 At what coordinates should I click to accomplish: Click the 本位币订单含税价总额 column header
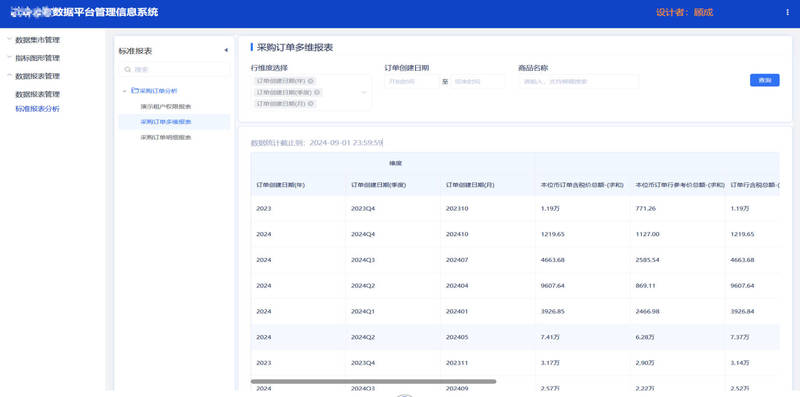click(582, 185)
